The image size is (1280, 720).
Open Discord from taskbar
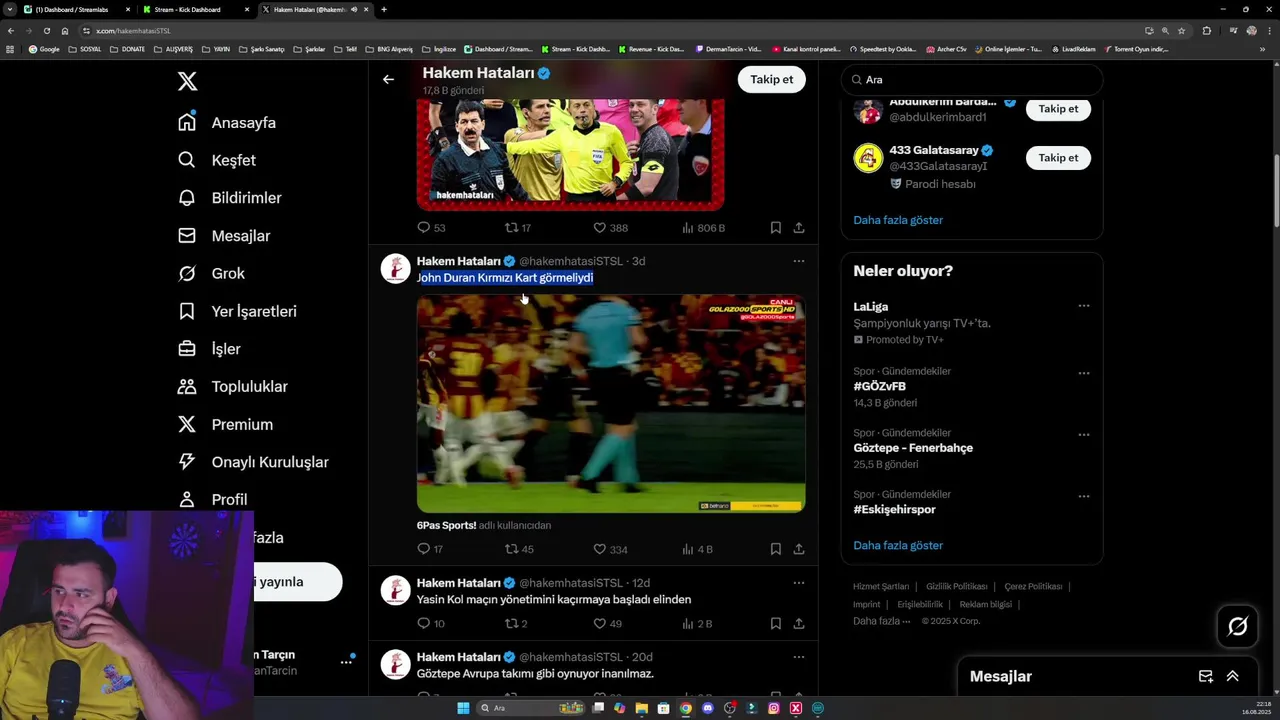(x=708, y=708)
